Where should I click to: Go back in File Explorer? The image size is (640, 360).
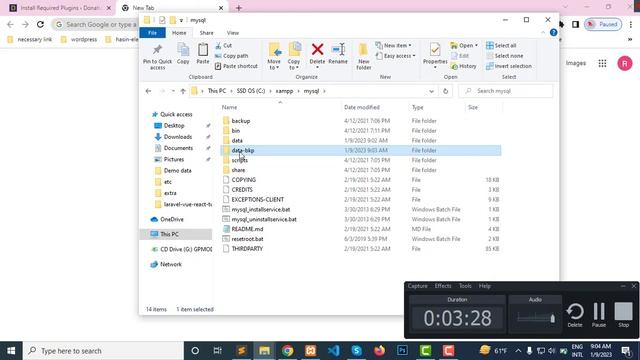(149, 91)
